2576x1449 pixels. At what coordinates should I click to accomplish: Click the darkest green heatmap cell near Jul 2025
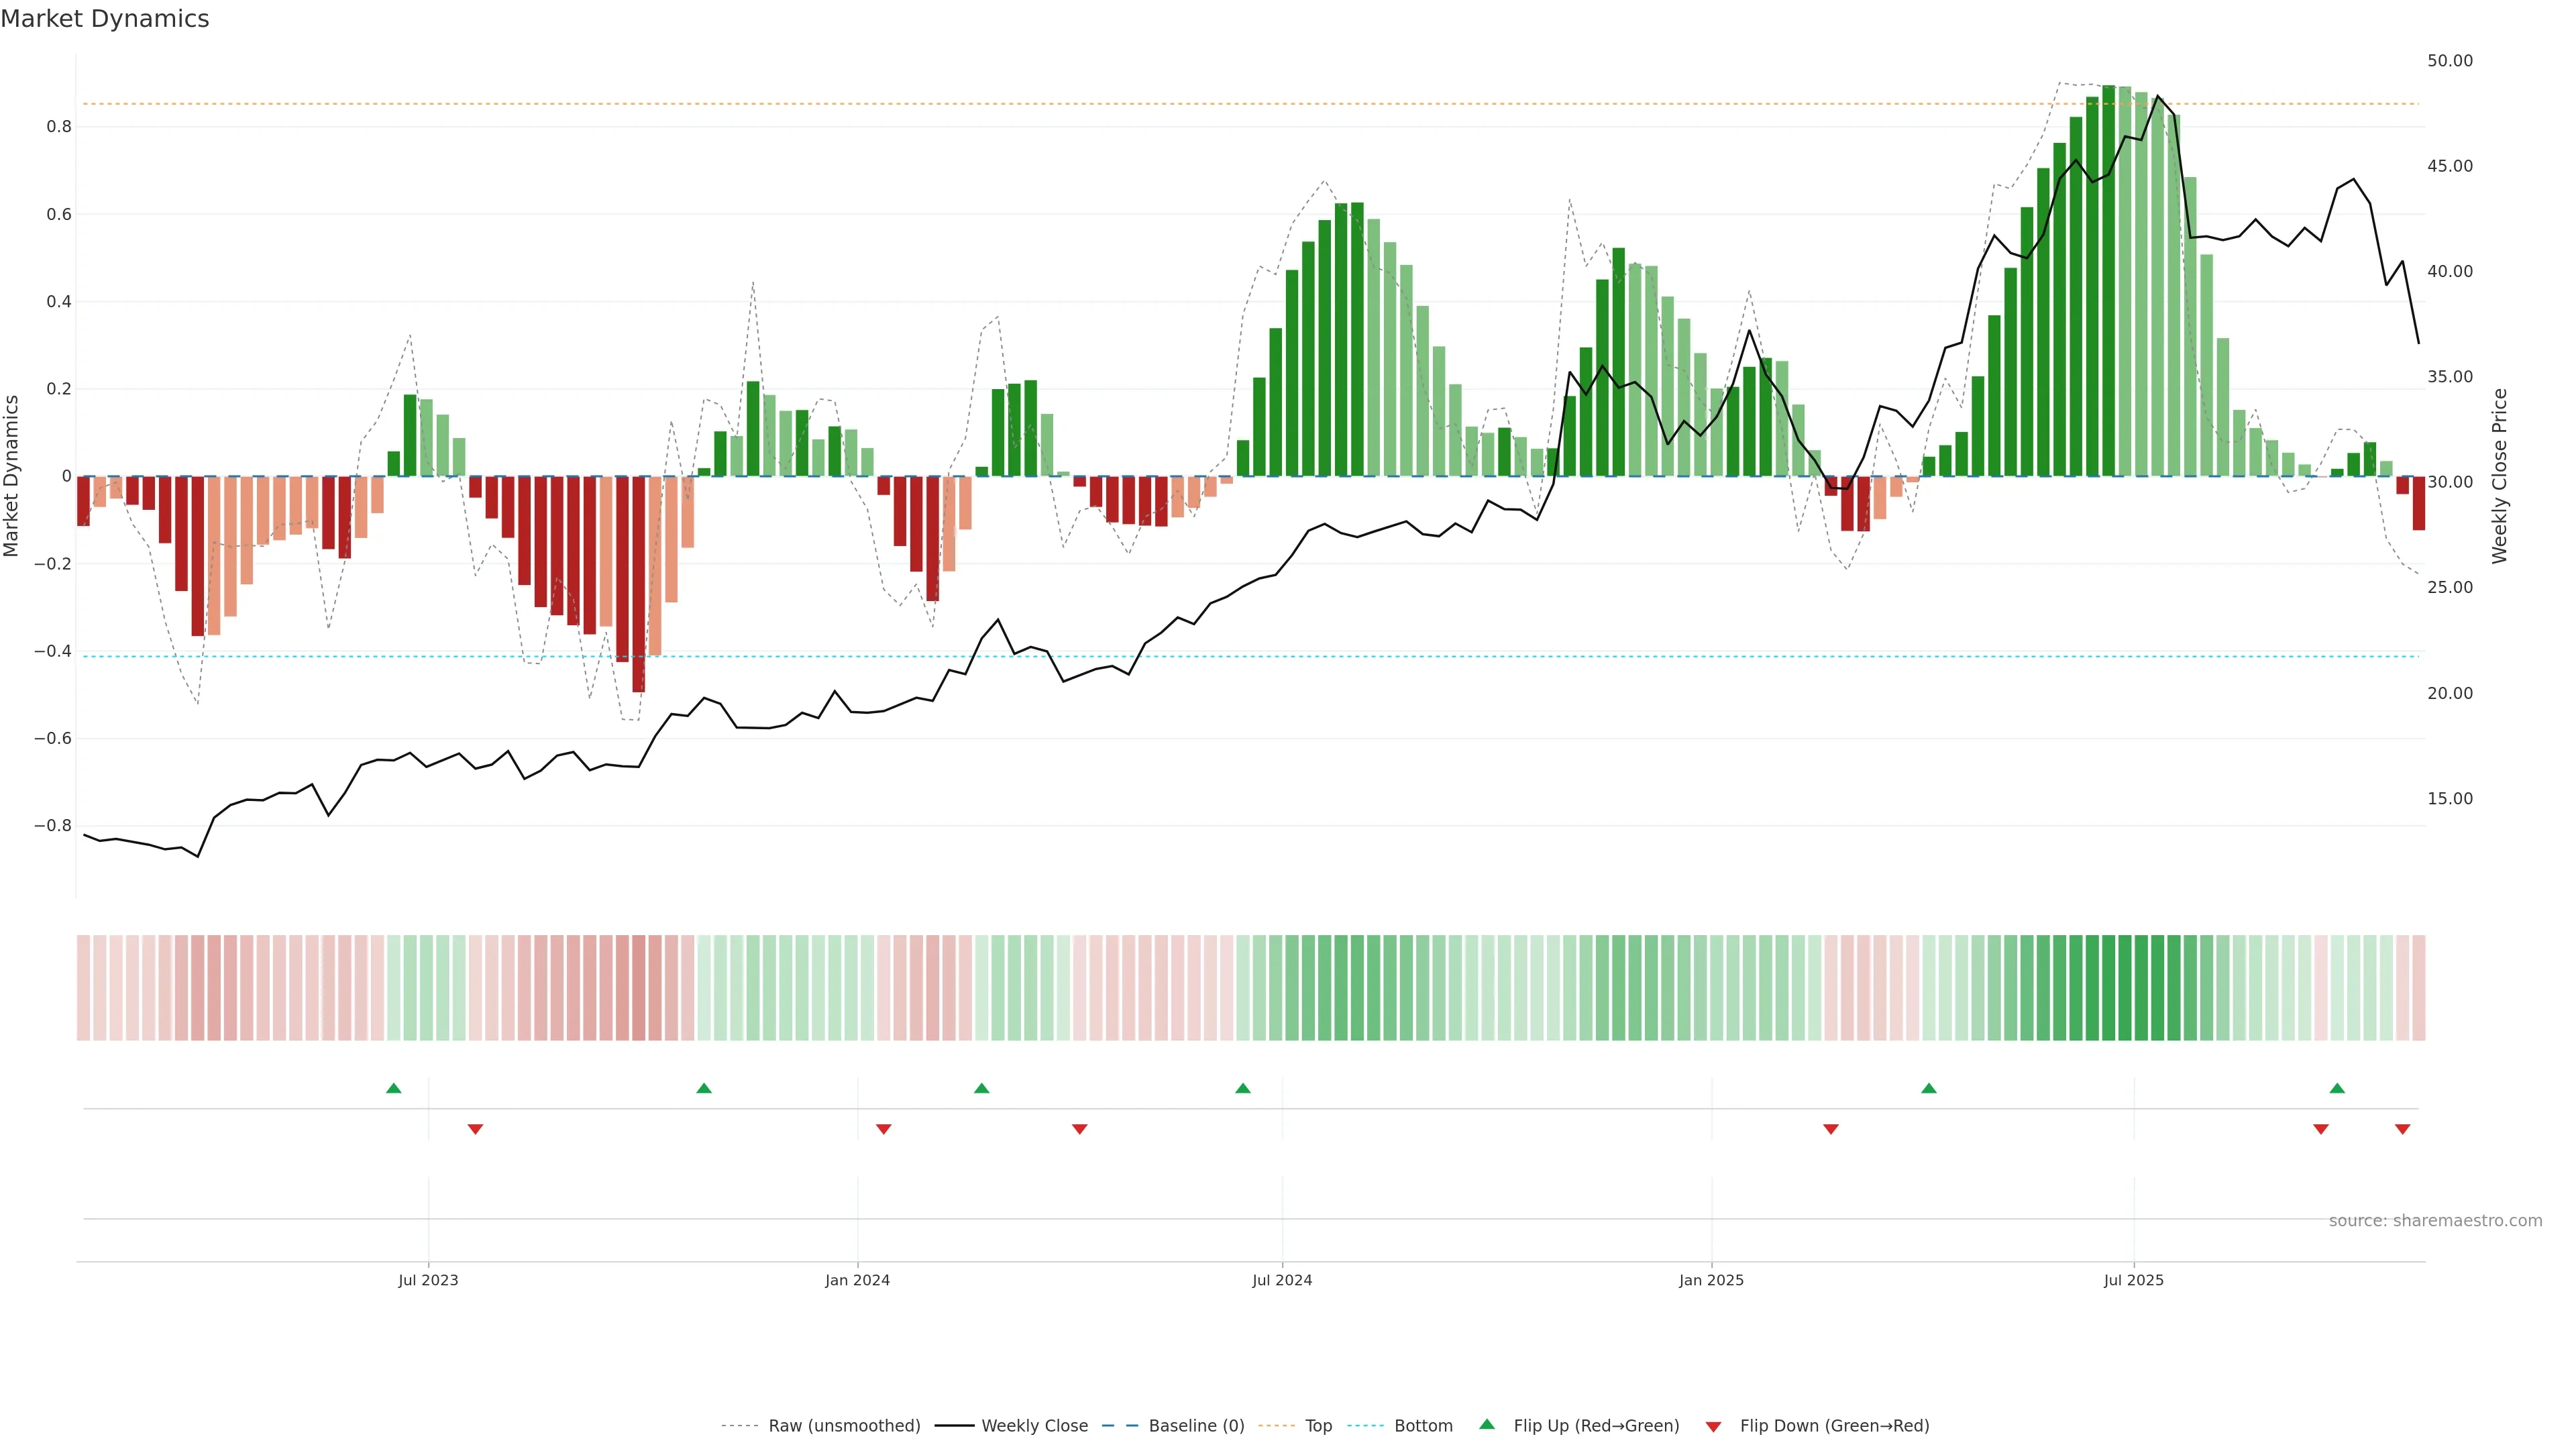point(2108,988)
